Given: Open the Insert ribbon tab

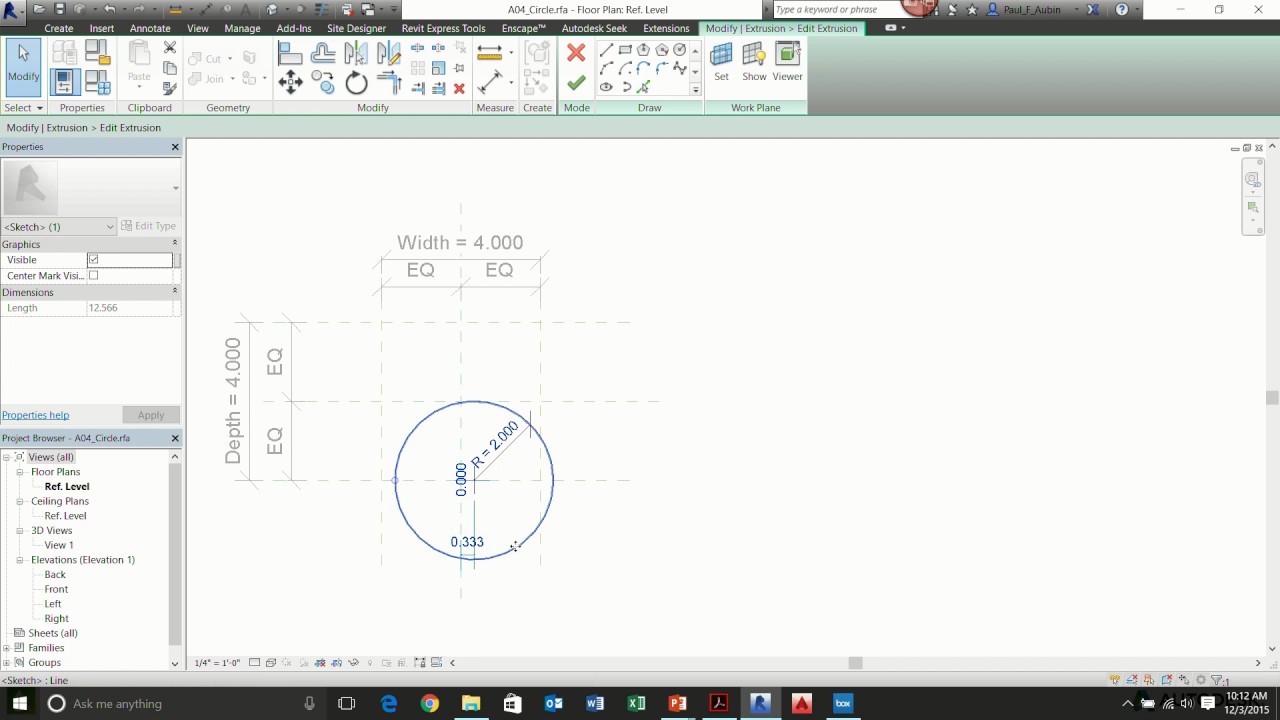Looking at the screenshot, I should click(101, 28).
